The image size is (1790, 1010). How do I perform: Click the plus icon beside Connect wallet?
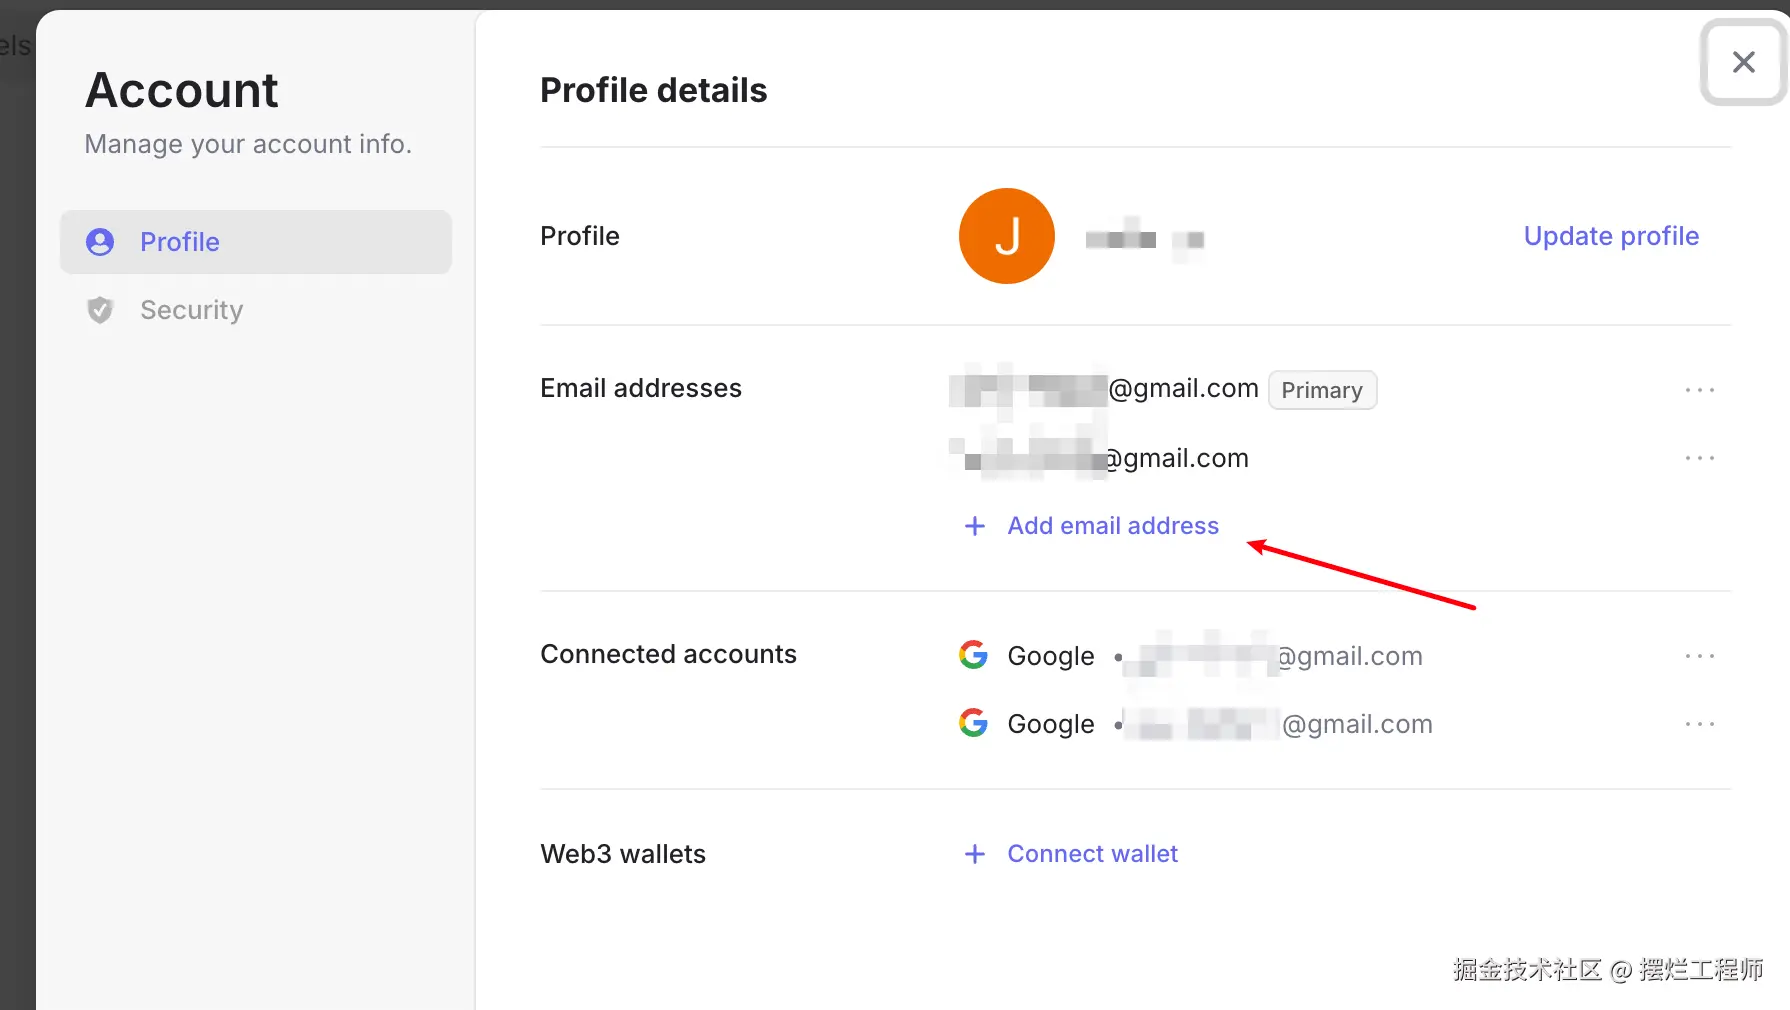coord(974,854)
